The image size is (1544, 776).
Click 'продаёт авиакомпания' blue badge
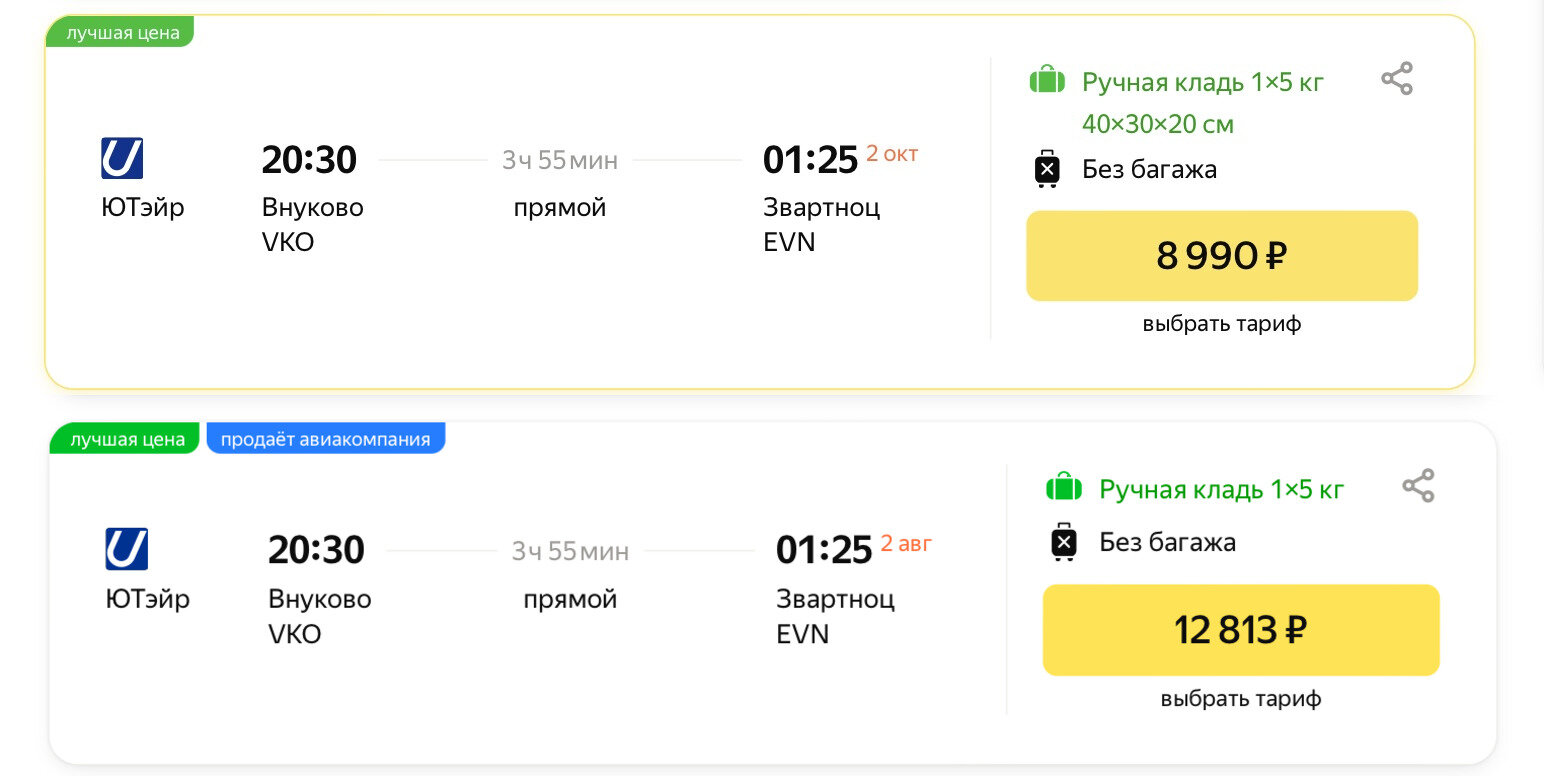pyautogui.click(x=325, y=439)
